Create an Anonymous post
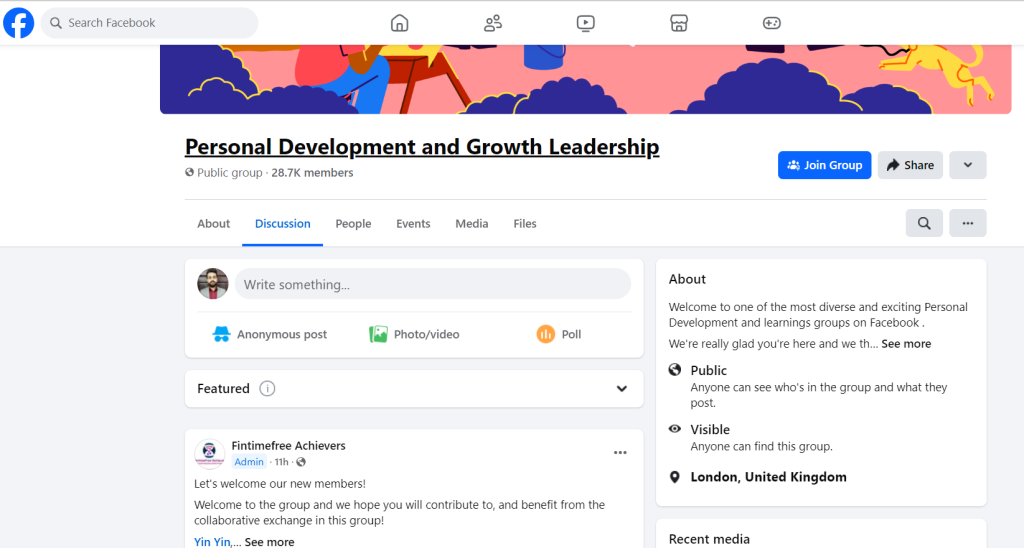Screen dimensions: 1024x548 click(x=270, y=334)
